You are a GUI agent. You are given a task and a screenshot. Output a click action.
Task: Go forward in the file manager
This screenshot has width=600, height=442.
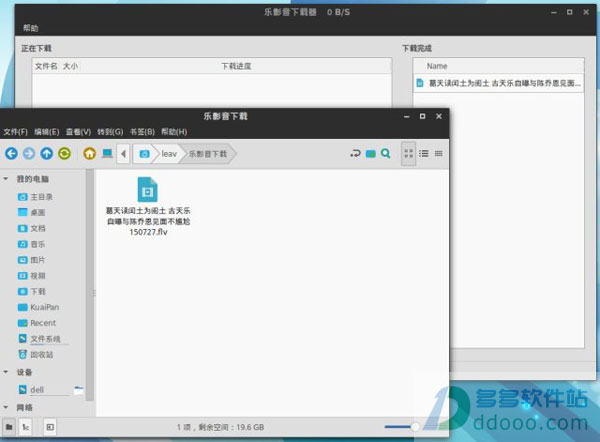pyautogui.click(x=29, y=154)
